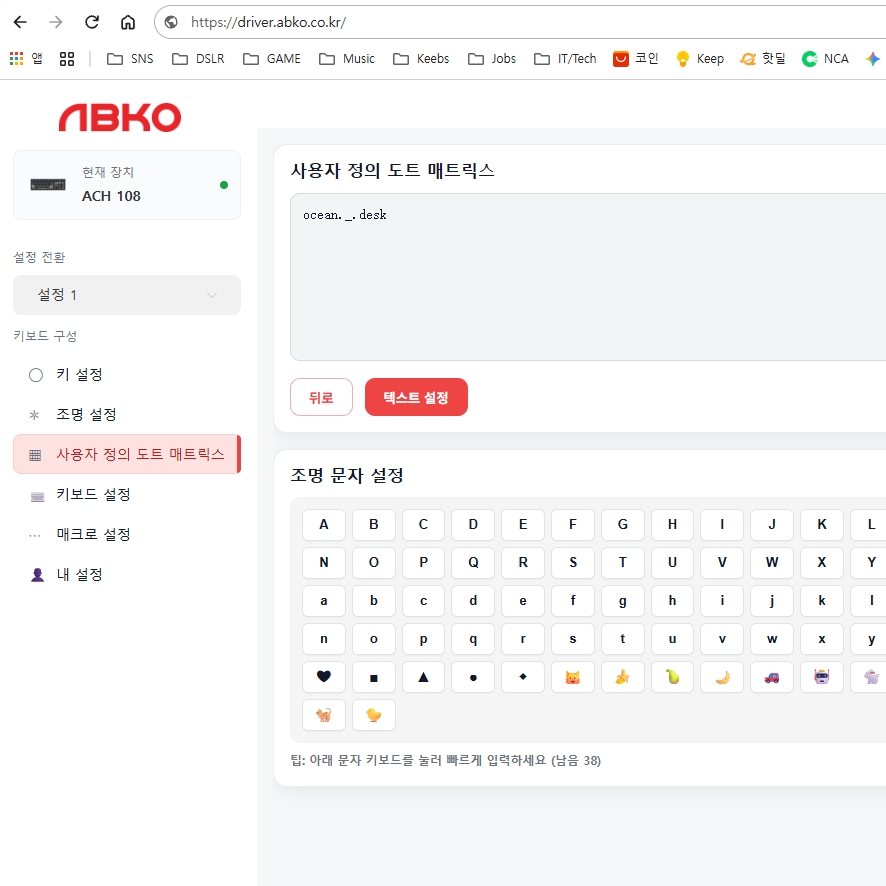Open the Music bookmarks folder

coord(347,58)
